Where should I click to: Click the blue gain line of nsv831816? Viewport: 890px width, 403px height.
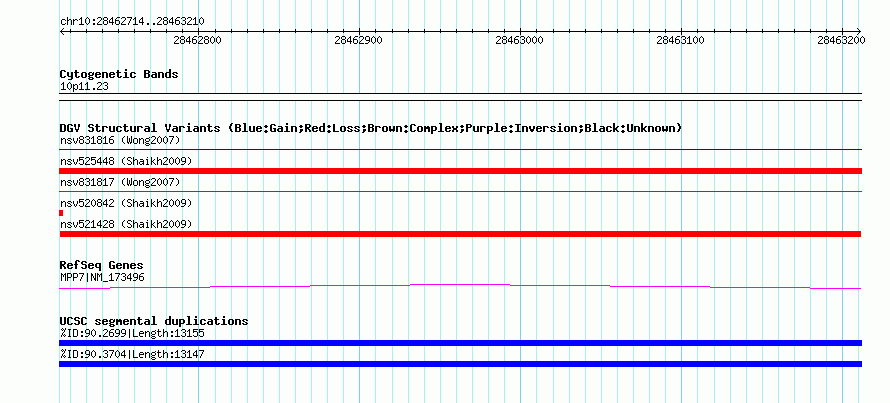coord(460,150)
